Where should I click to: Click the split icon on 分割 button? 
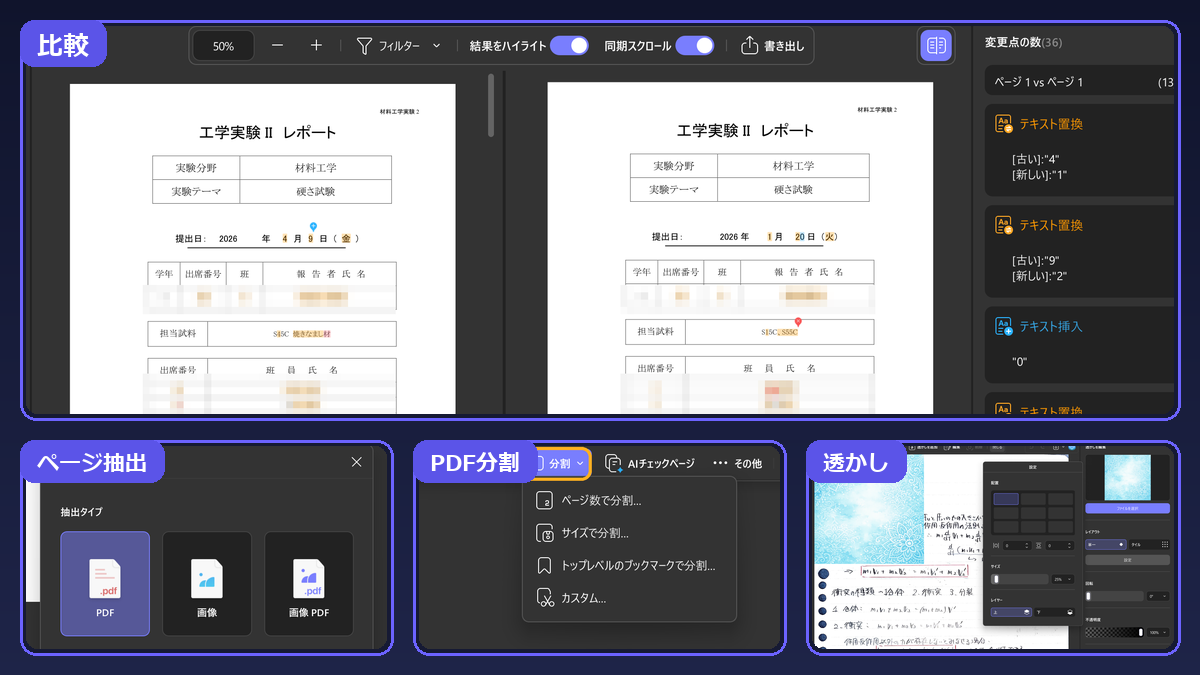click(540, 463)
